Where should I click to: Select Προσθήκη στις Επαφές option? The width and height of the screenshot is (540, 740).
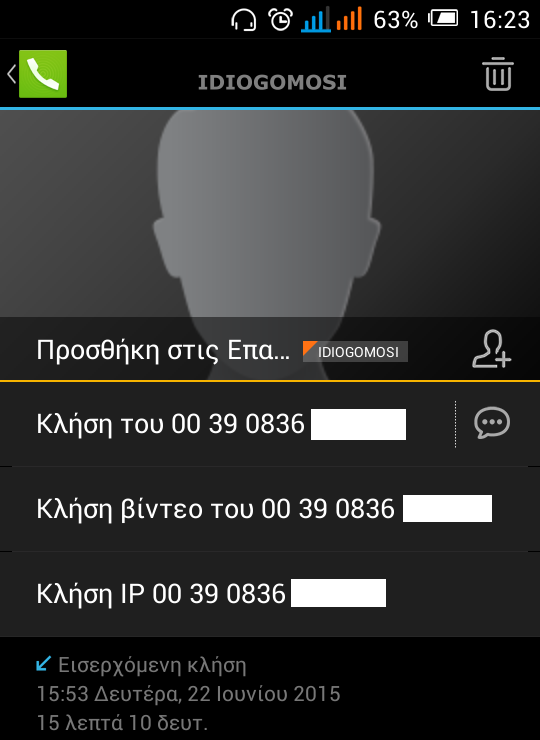click(270, 349)
